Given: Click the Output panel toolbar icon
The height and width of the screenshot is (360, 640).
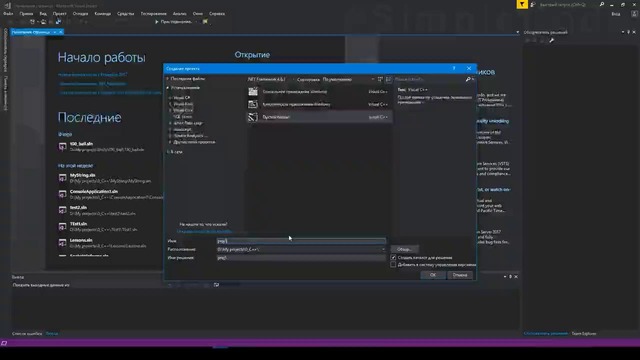Looking at the screenshot, I should pyautogui.click(x=216, y=285).
